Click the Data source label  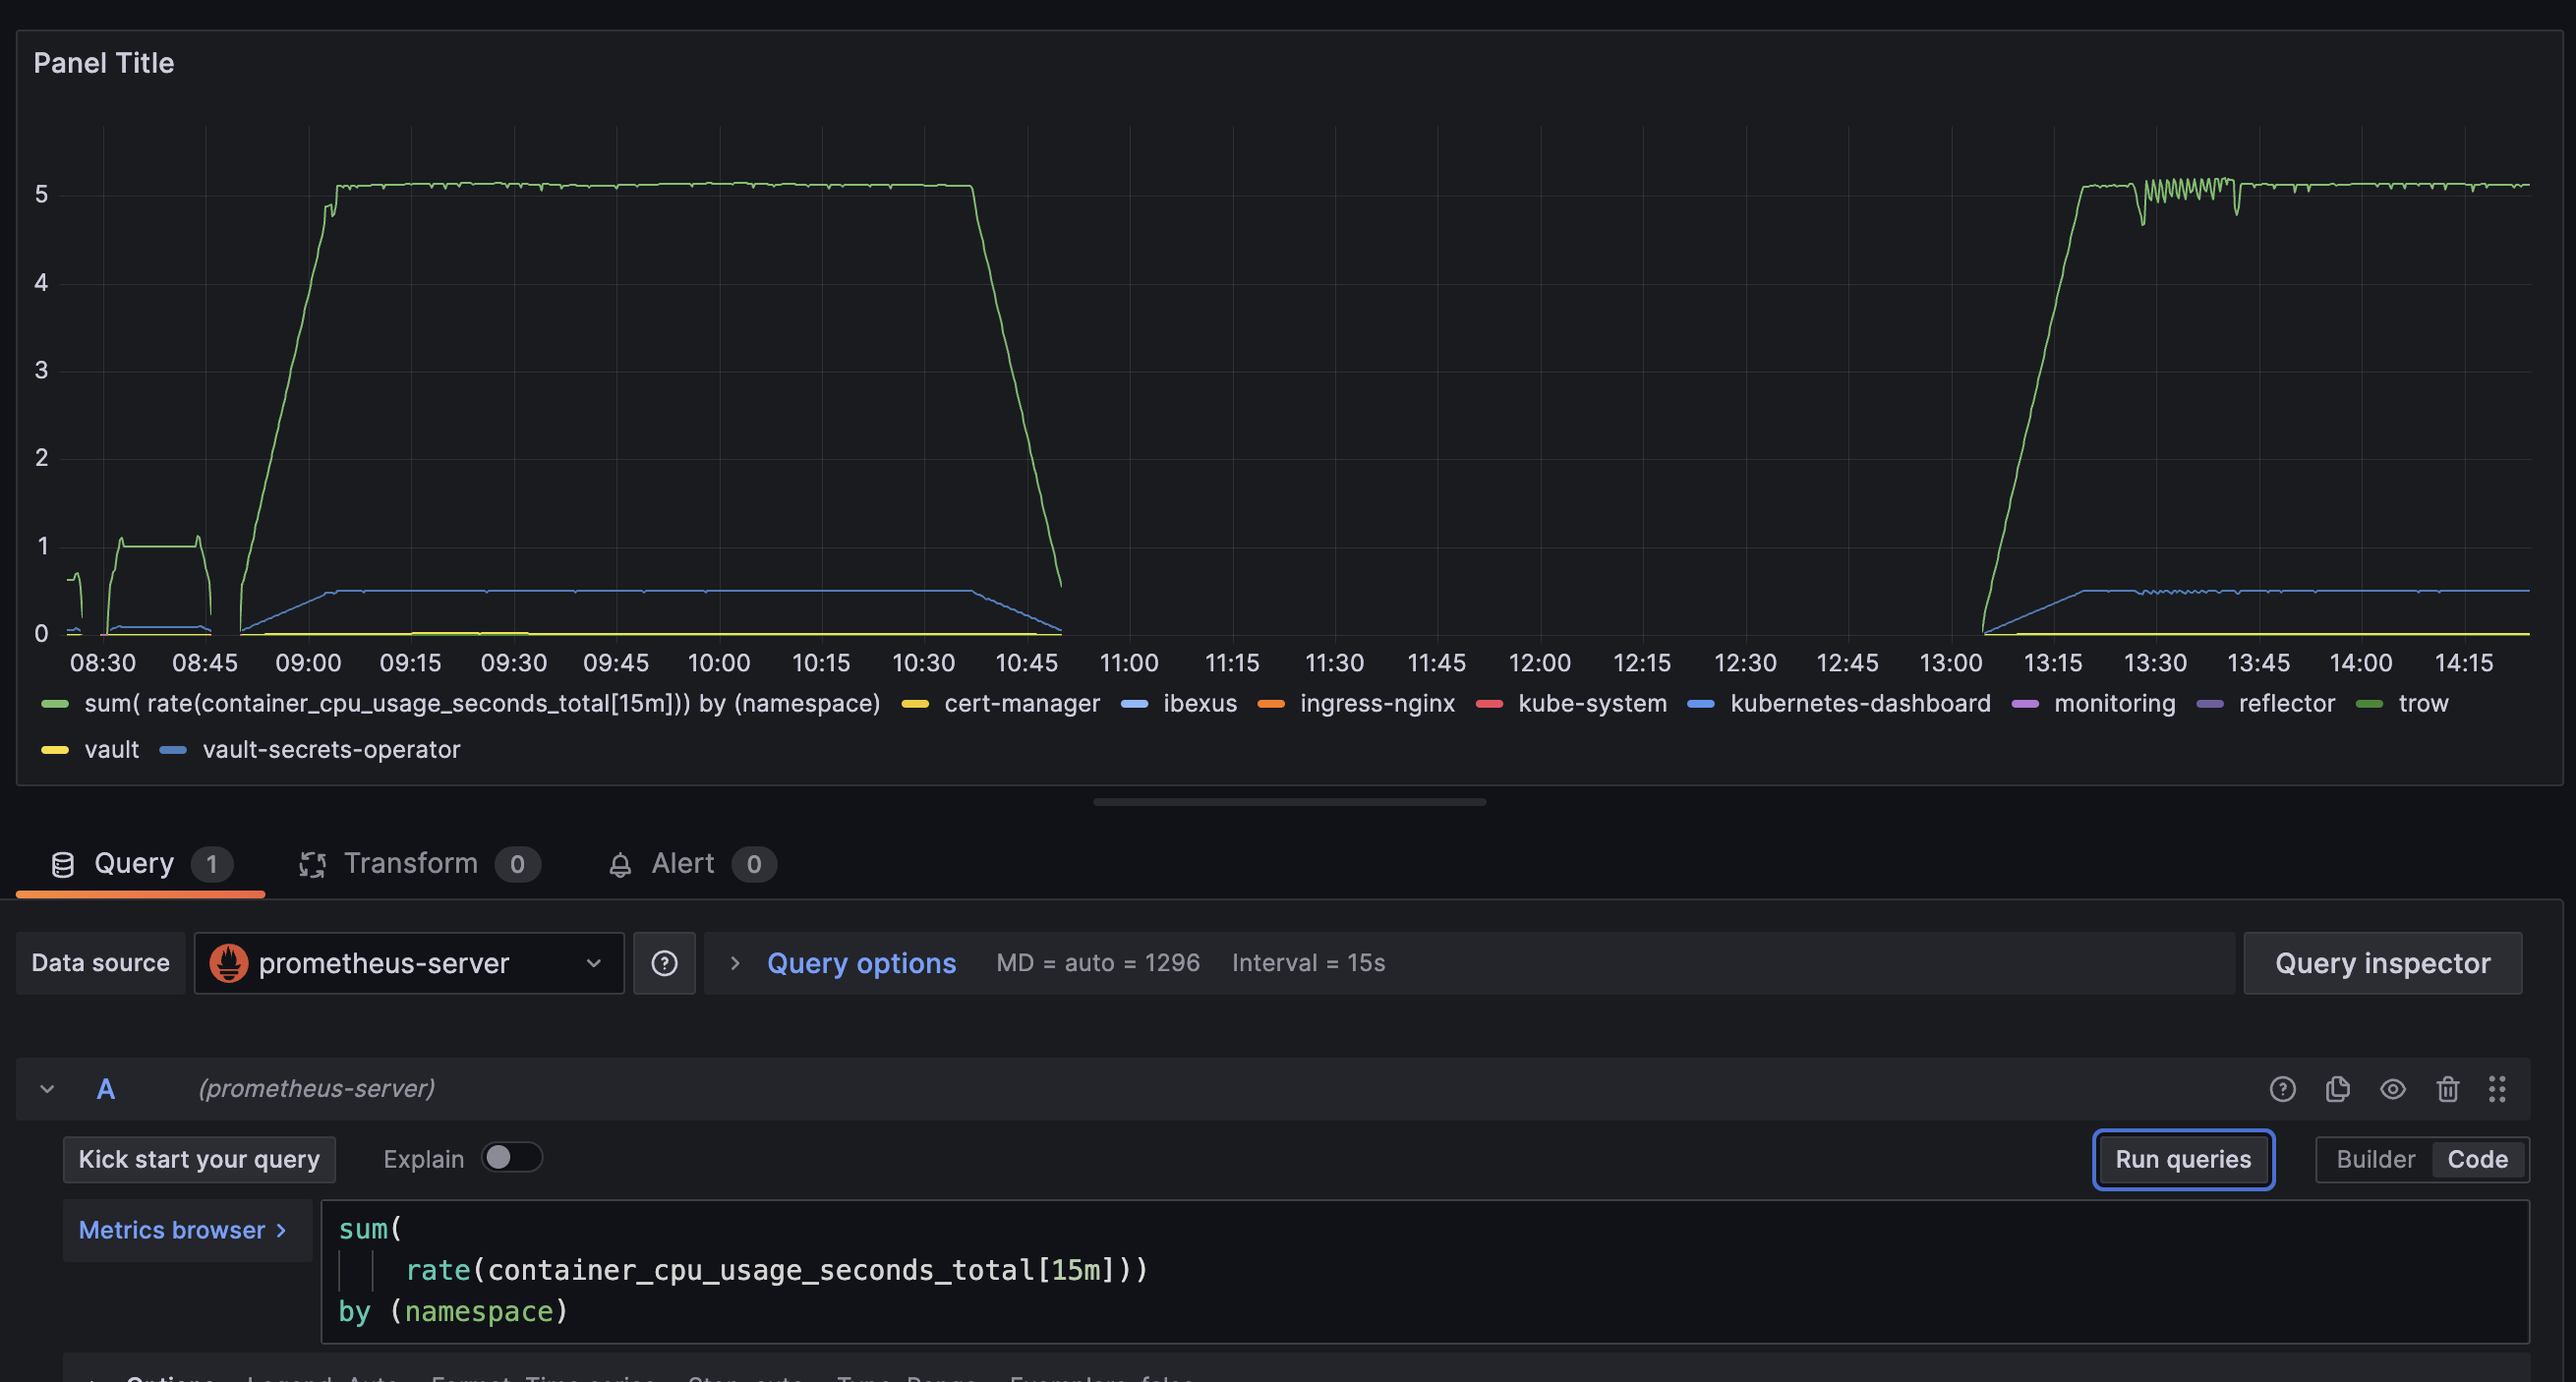point(100,963)
